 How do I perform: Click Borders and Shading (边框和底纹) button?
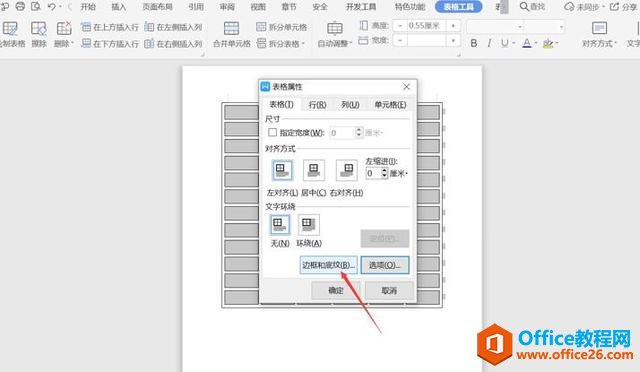click(x=329, y=265)
